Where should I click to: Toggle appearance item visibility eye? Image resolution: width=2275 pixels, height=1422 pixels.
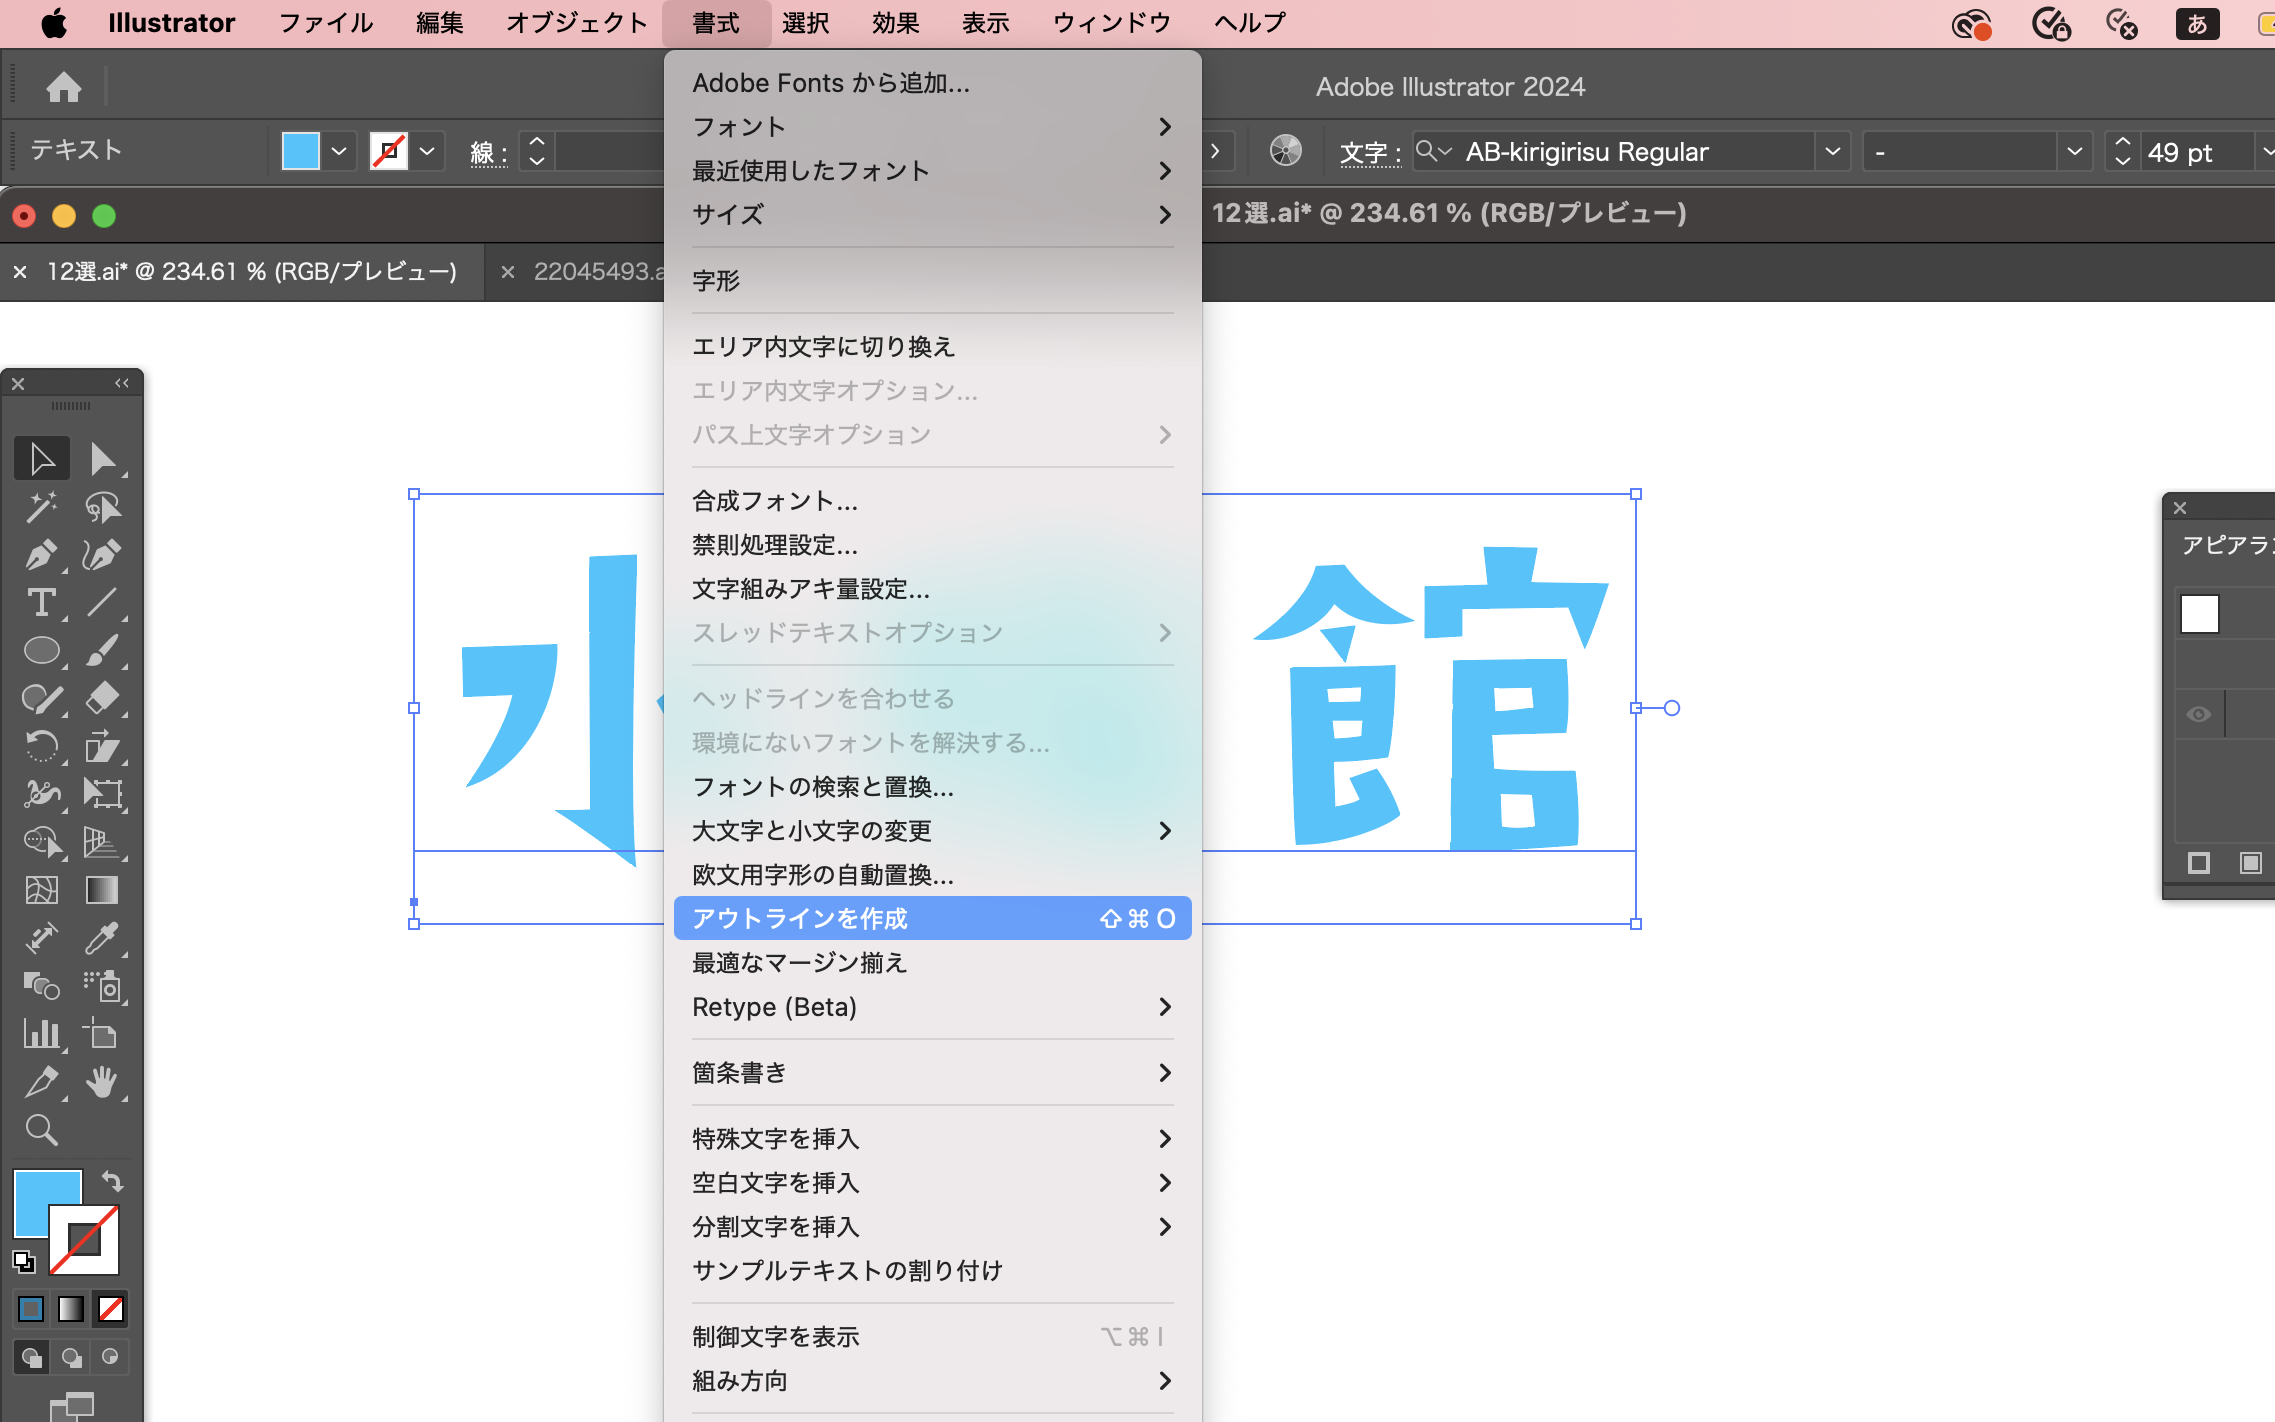(x=2198, y=714)
